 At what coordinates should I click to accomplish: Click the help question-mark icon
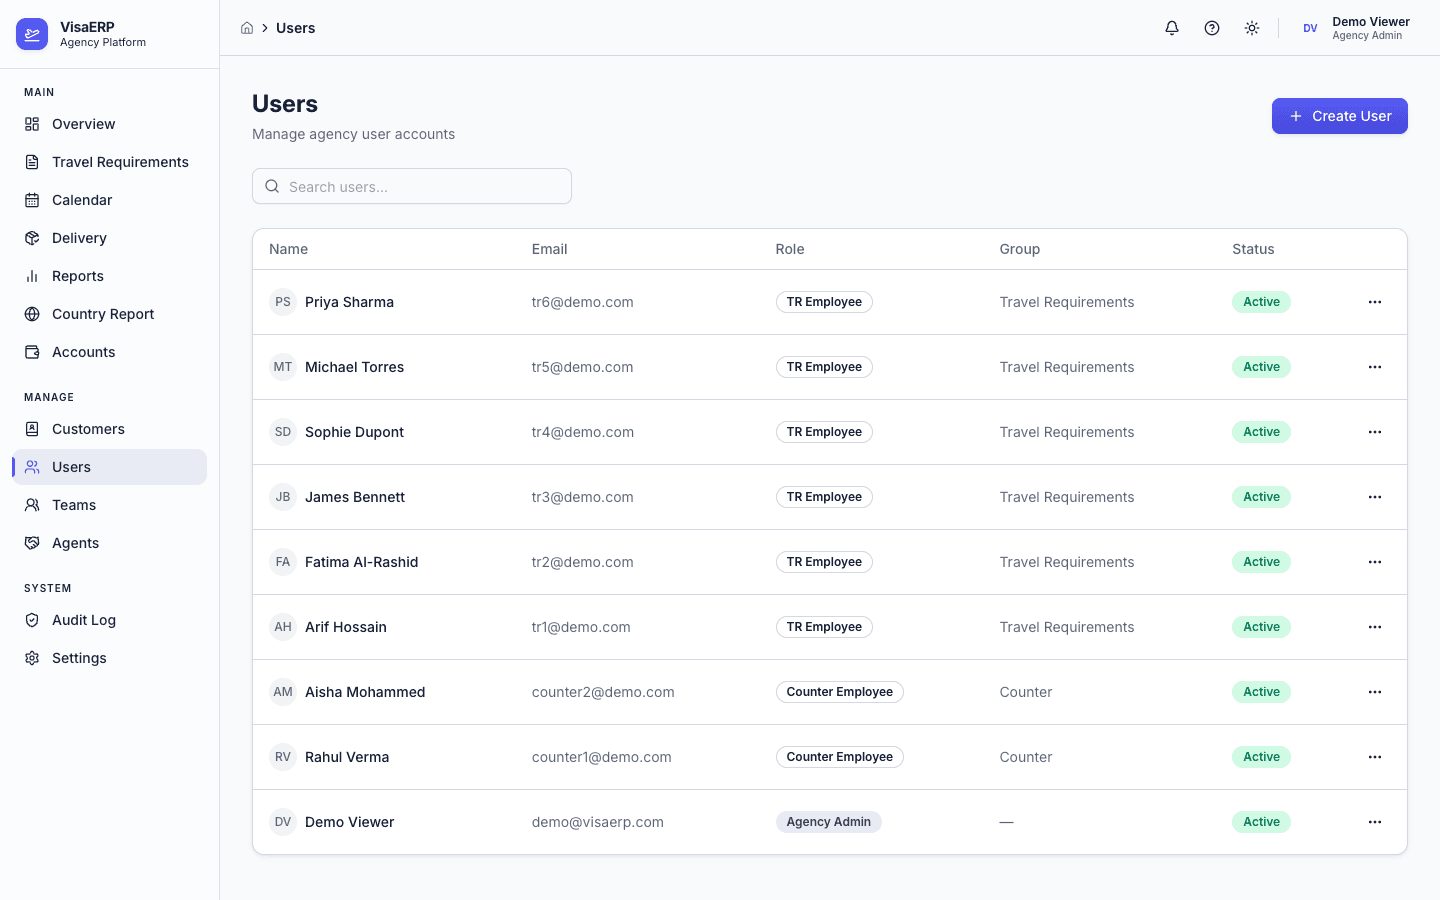tap(1211, 28)
